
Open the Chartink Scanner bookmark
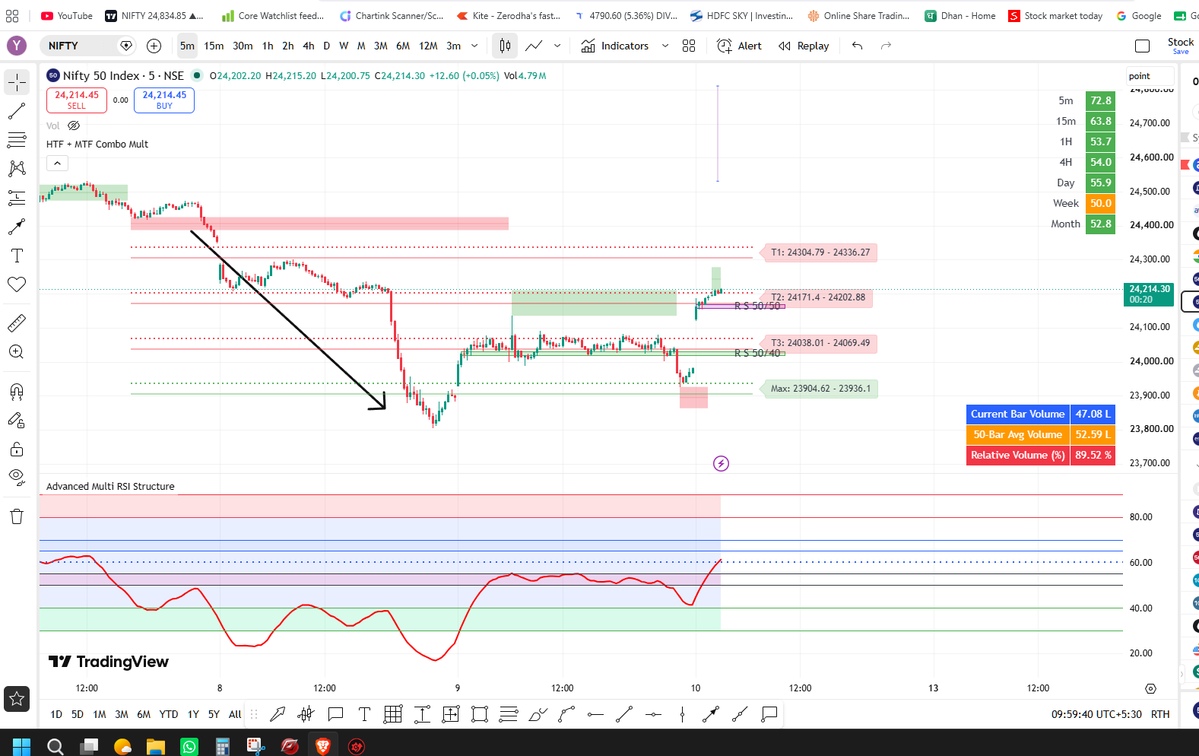(x=392, y=15)
